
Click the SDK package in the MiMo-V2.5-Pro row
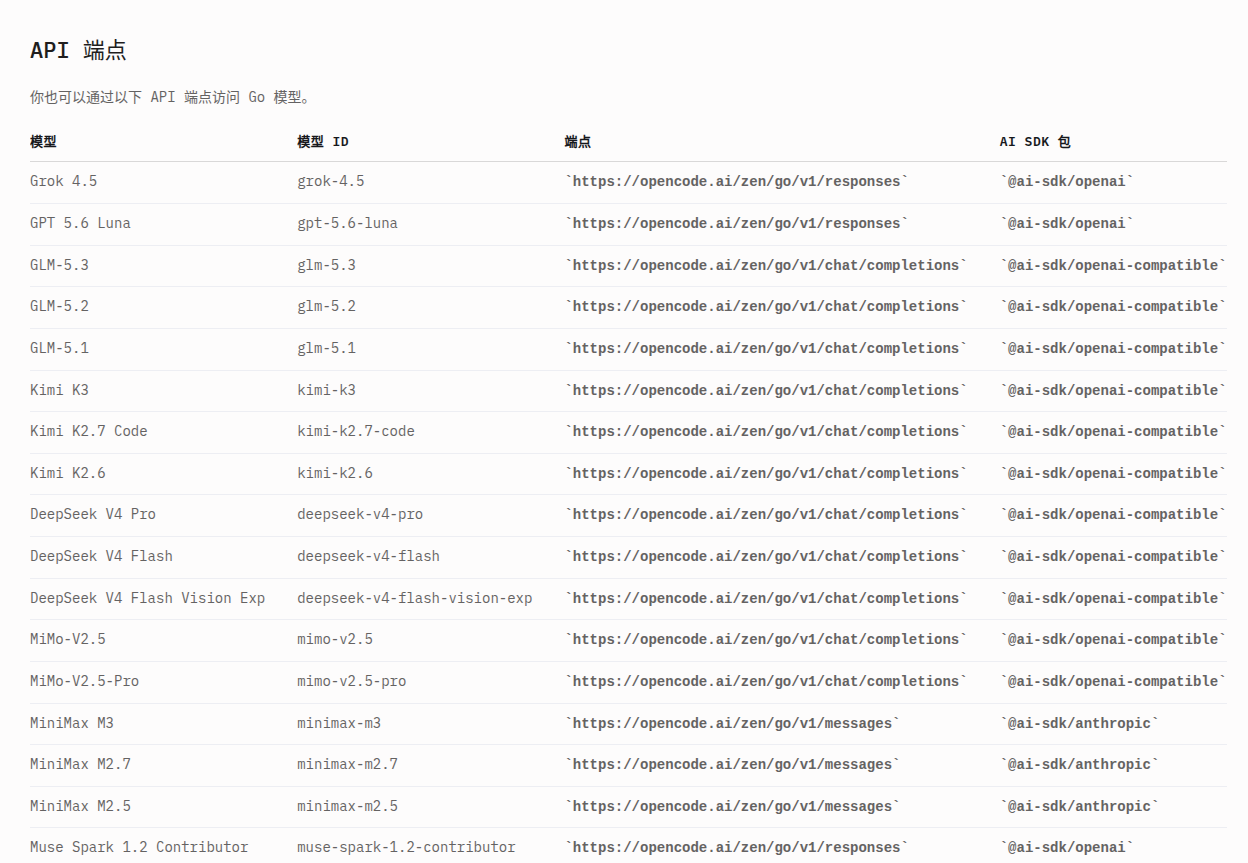point(1113,681)
